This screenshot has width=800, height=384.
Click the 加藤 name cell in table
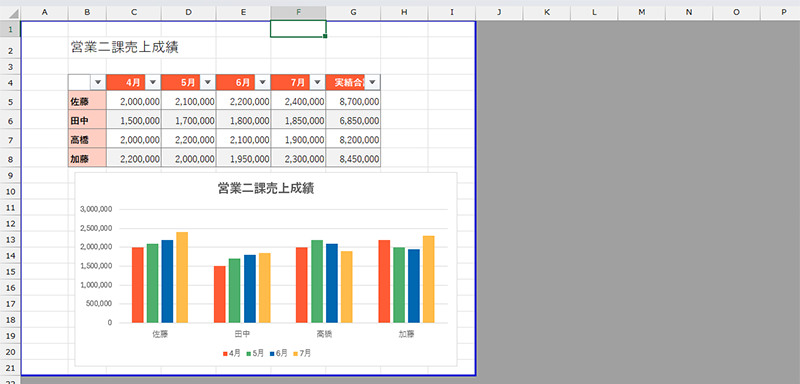(87, 159)
